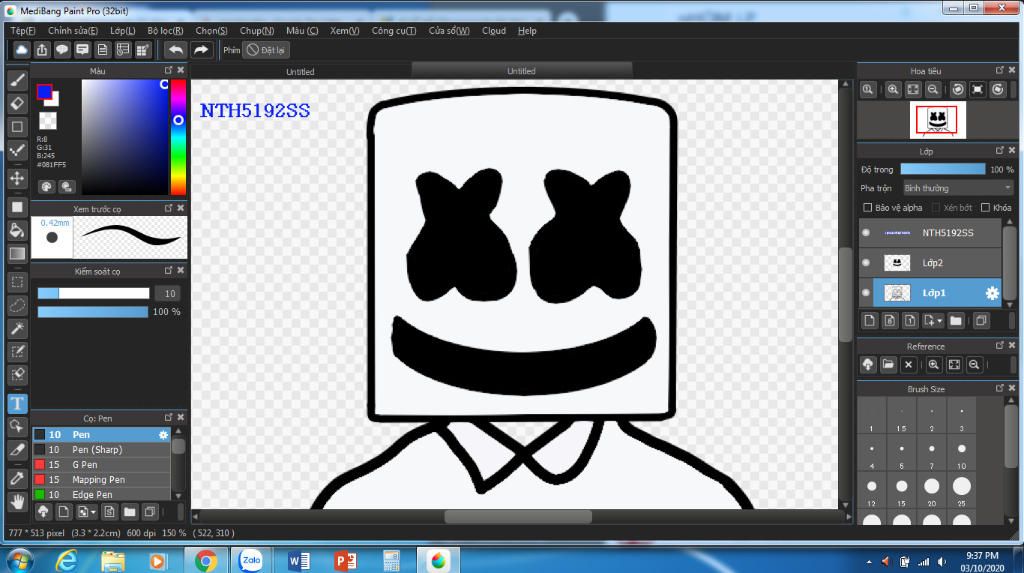
Task: Undock the Brush Size panel
Action: click(1000, 388)
